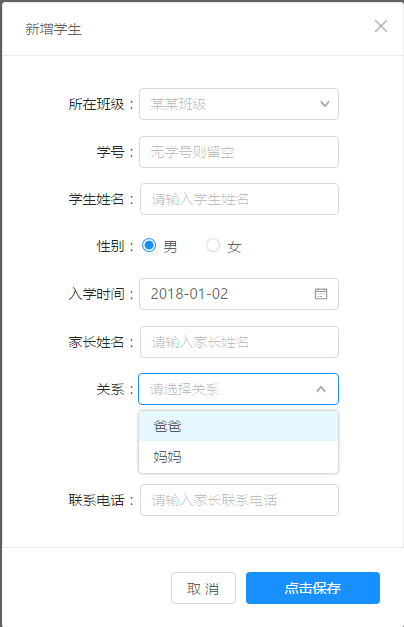Screen dimensions: 404x627
Task: Open the 某某班级 class dropdown
Action: tap(239, 104)
